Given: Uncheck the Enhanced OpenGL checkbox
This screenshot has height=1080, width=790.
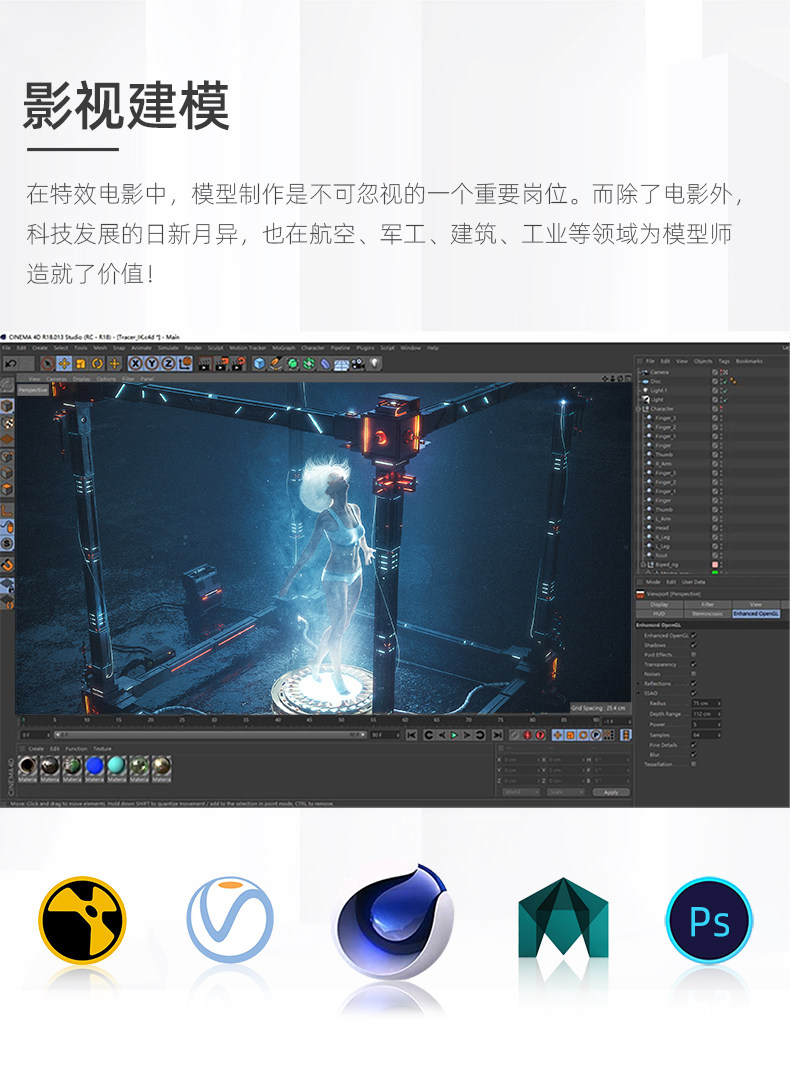Looking at the screenshot, I should click(694, 635).
